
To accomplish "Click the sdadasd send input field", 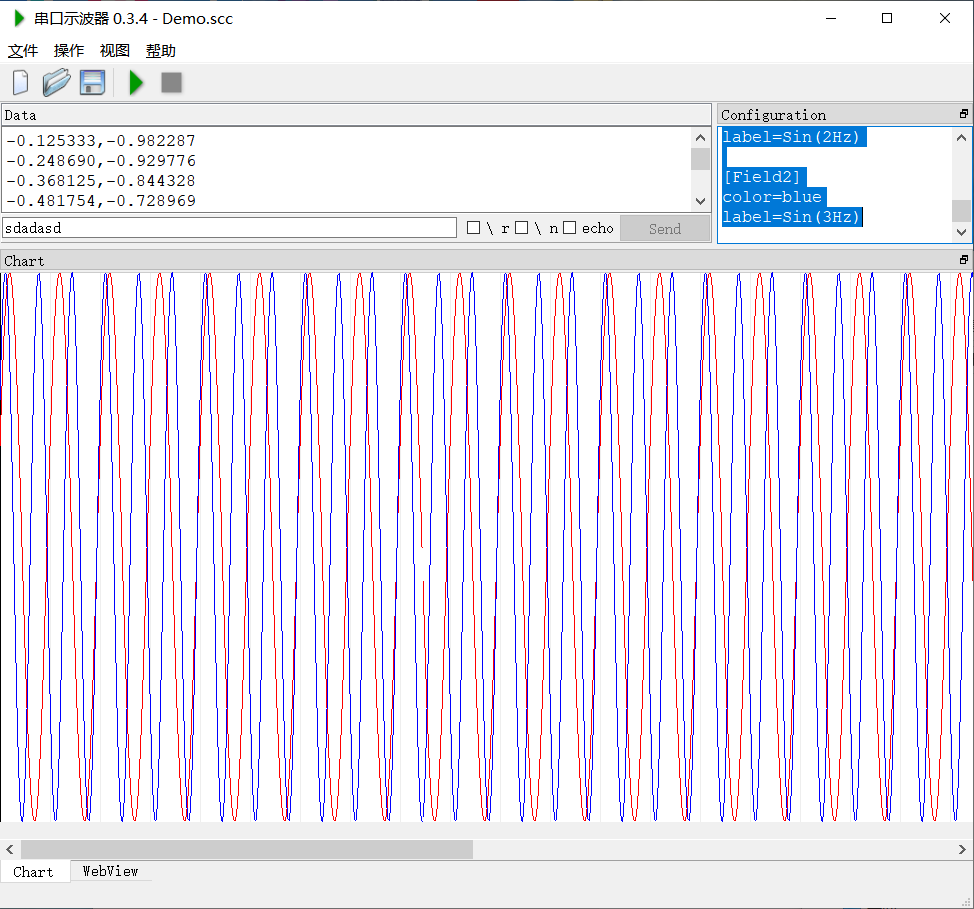I will [229, 228].
